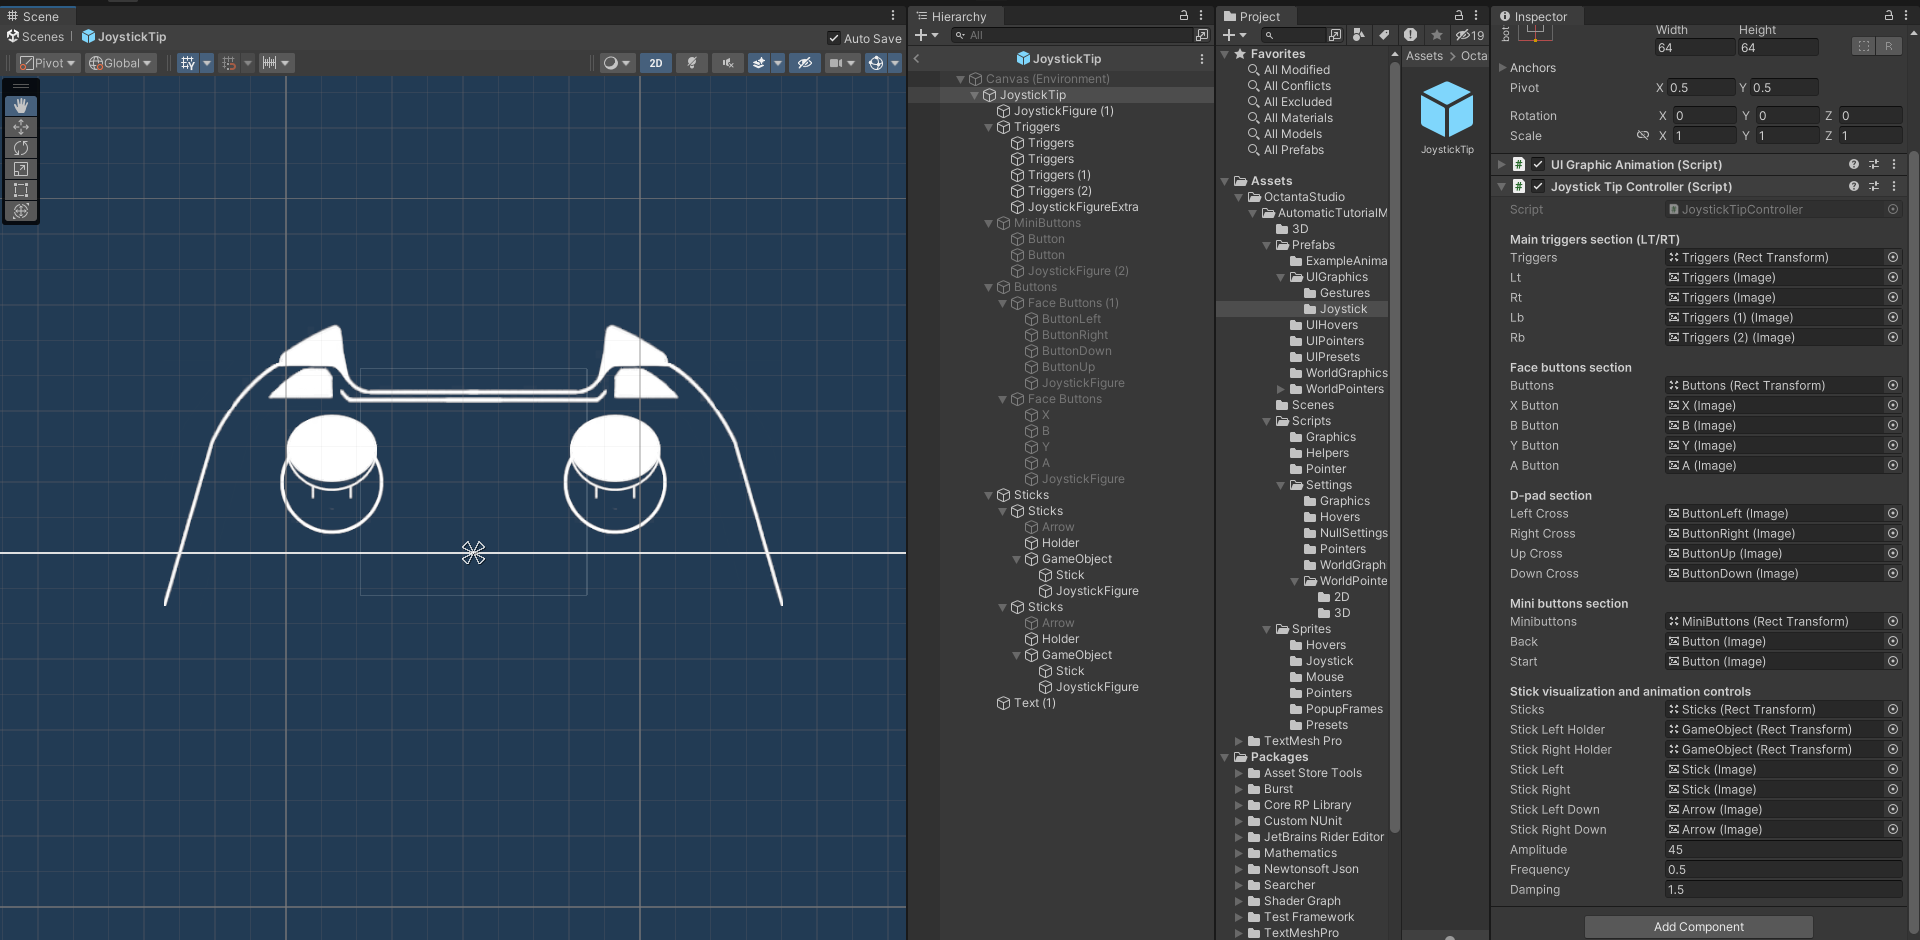
Task: Click the Add Component button
Action: click(1698, 927)
